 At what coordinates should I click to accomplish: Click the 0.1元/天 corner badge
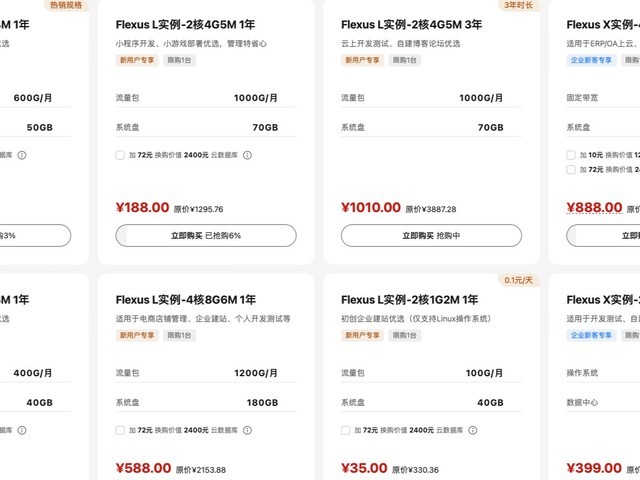point(518,280)
